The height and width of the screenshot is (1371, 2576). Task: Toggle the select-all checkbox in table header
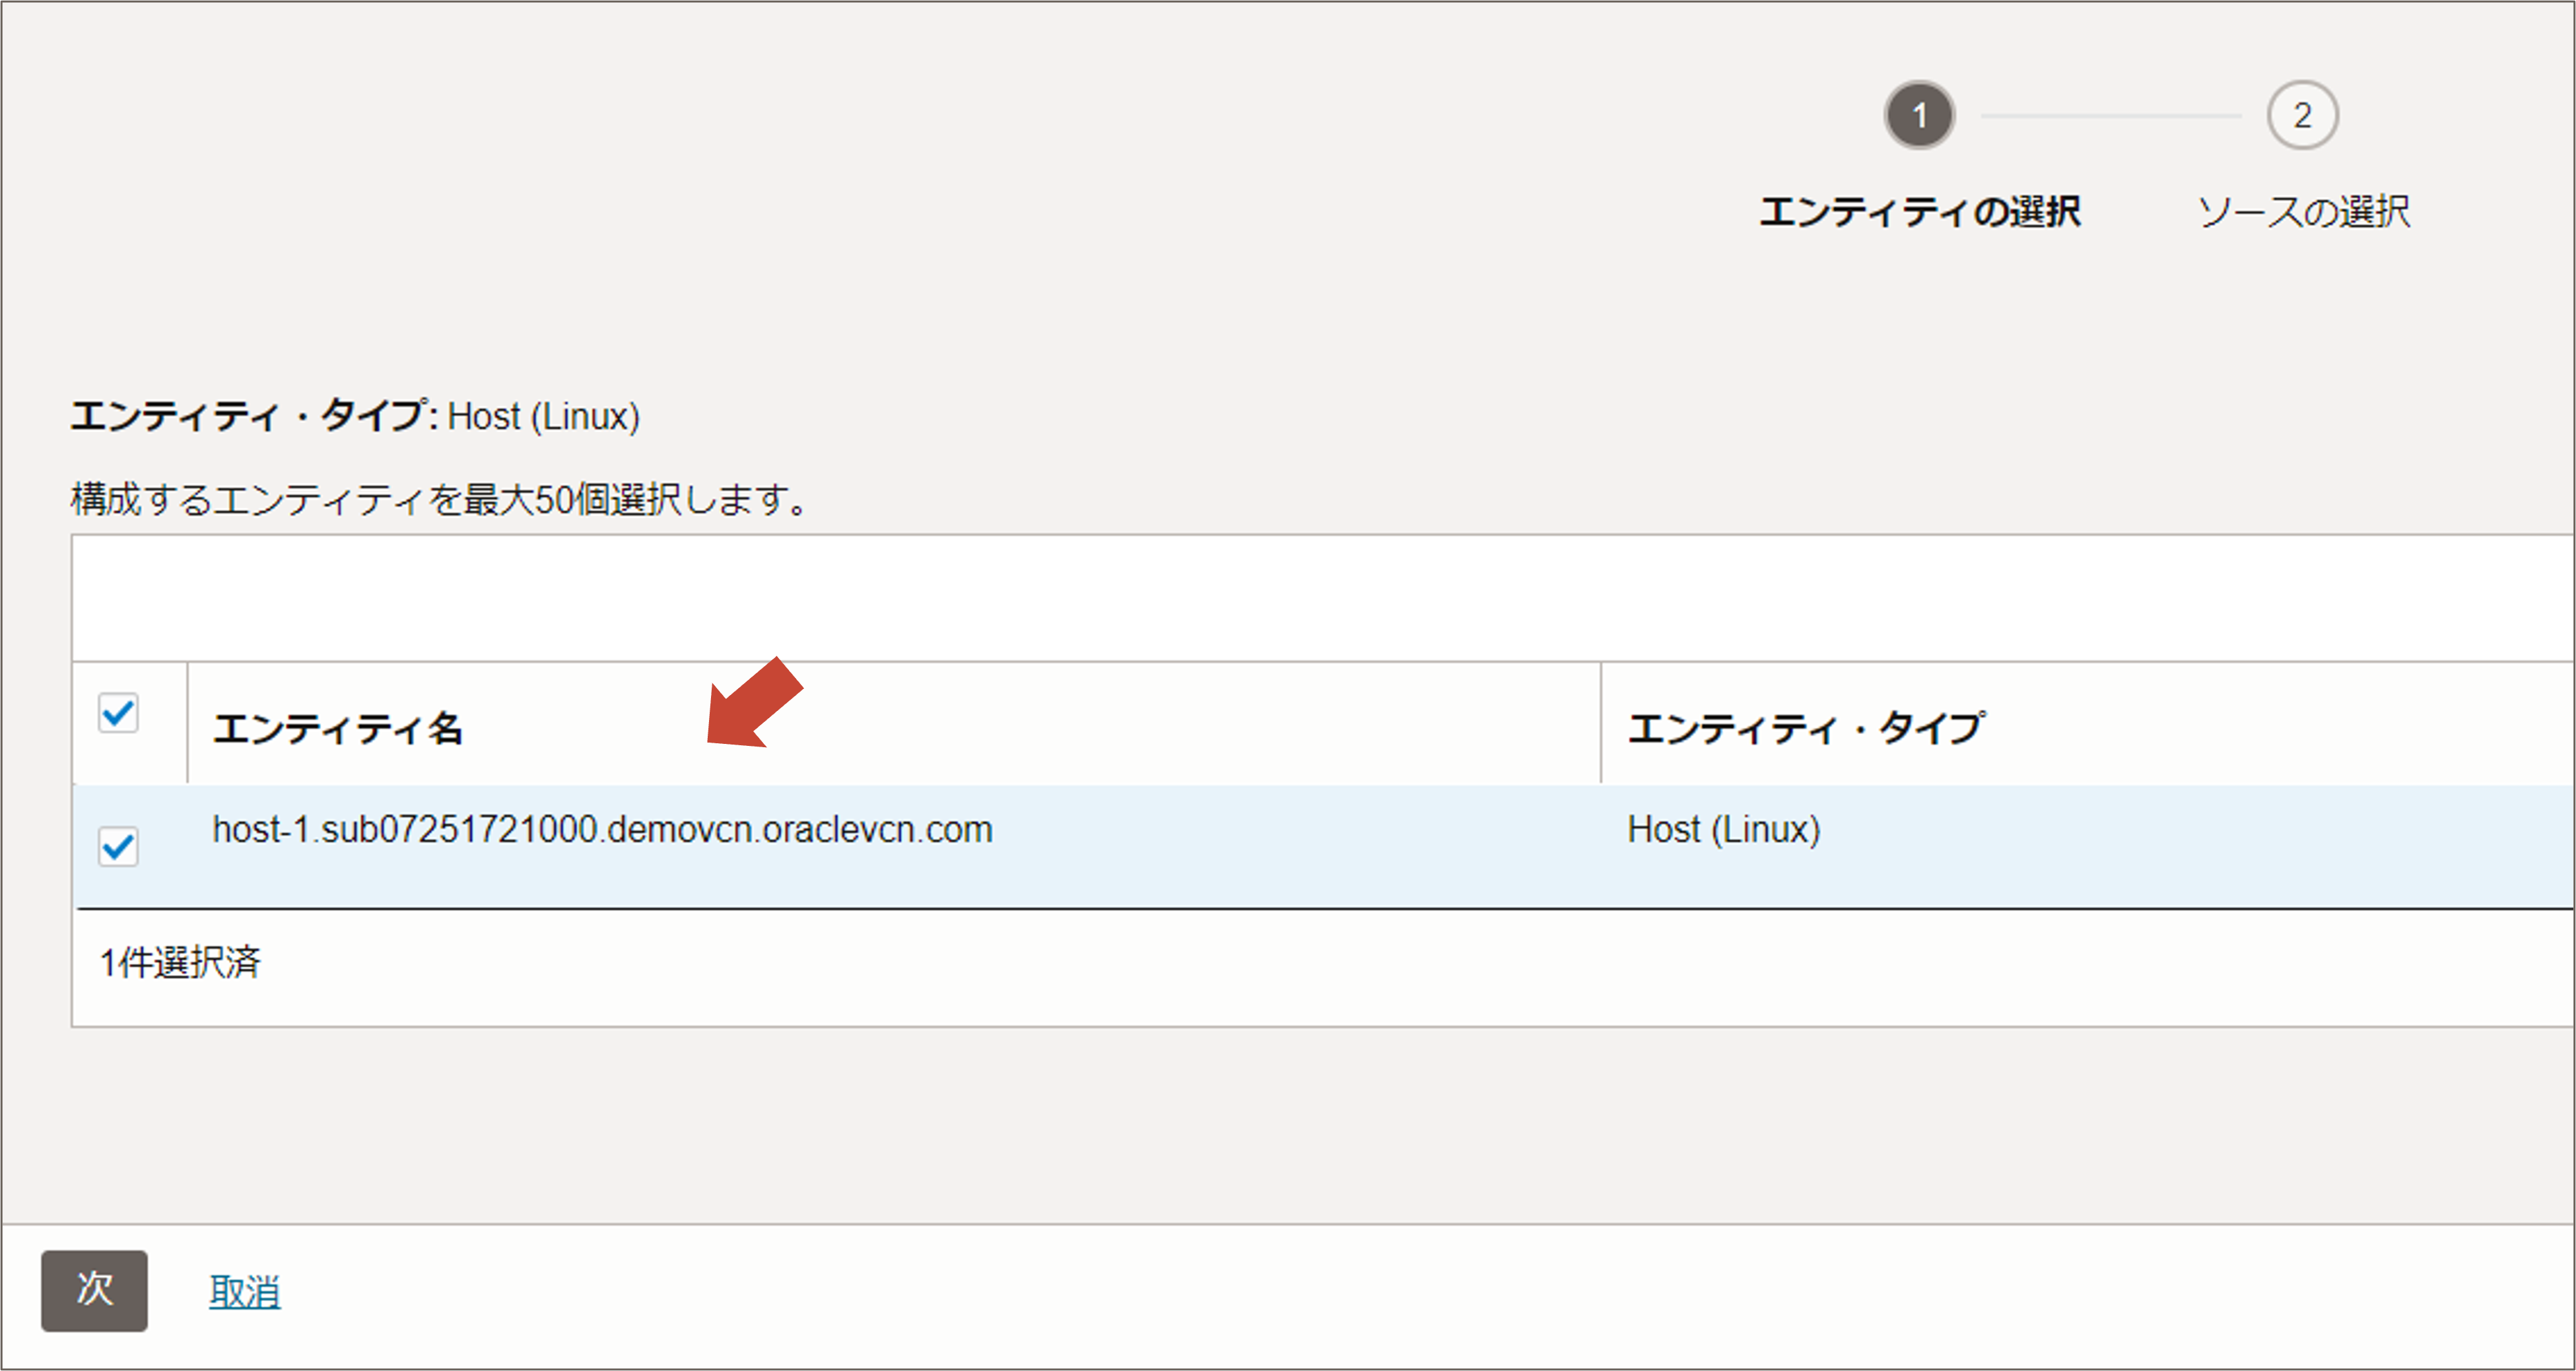point(118,713)
